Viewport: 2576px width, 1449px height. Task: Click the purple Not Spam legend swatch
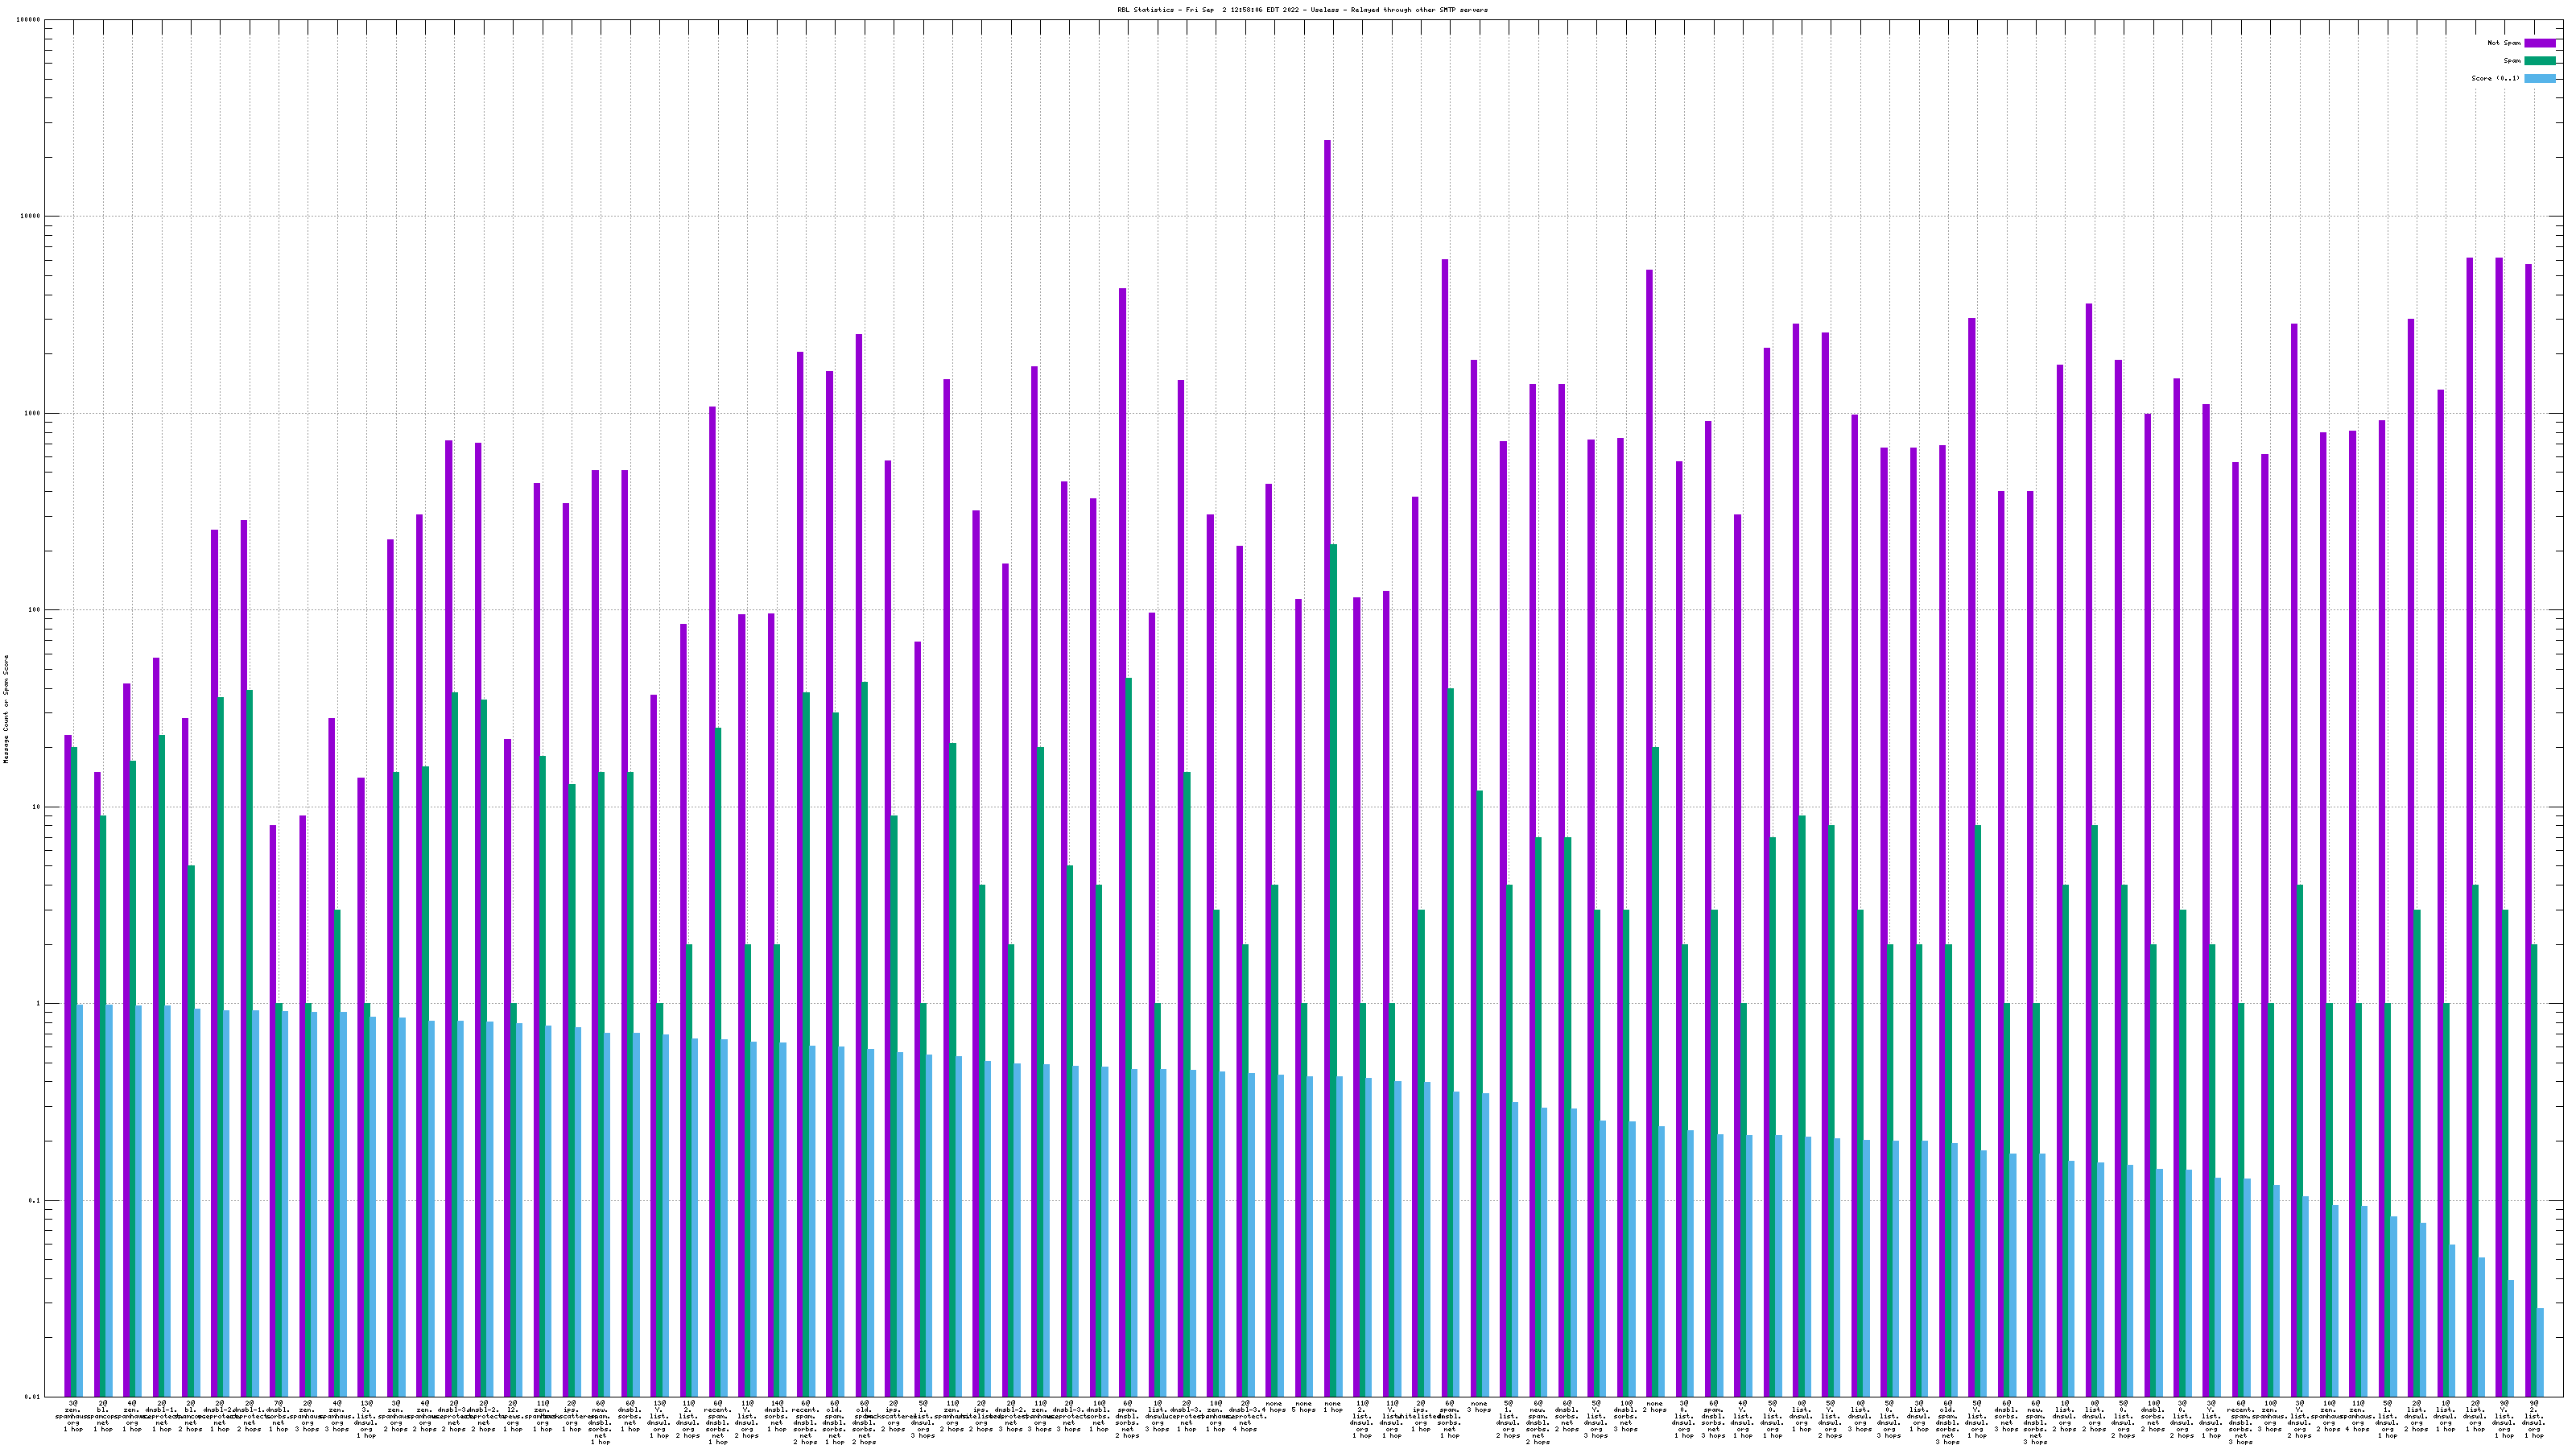[2540, 43]
